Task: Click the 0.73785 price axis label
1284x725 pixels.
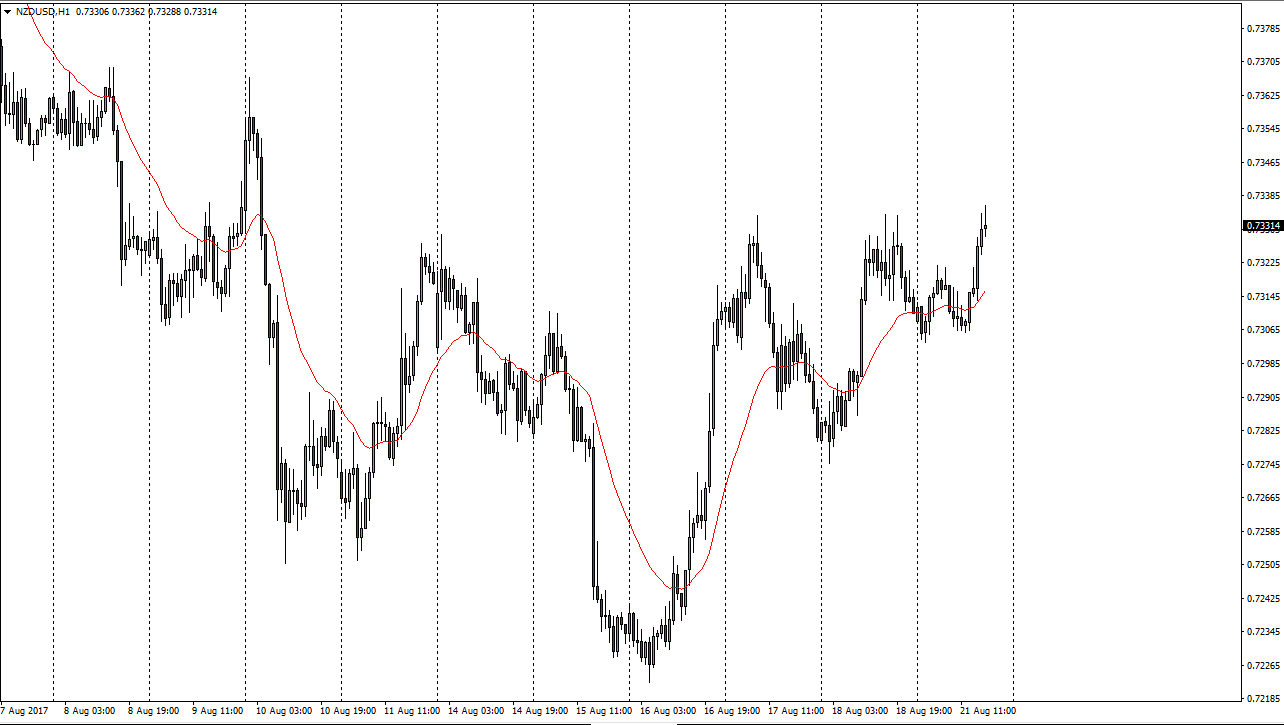Action: click(x=1263, y=28)
